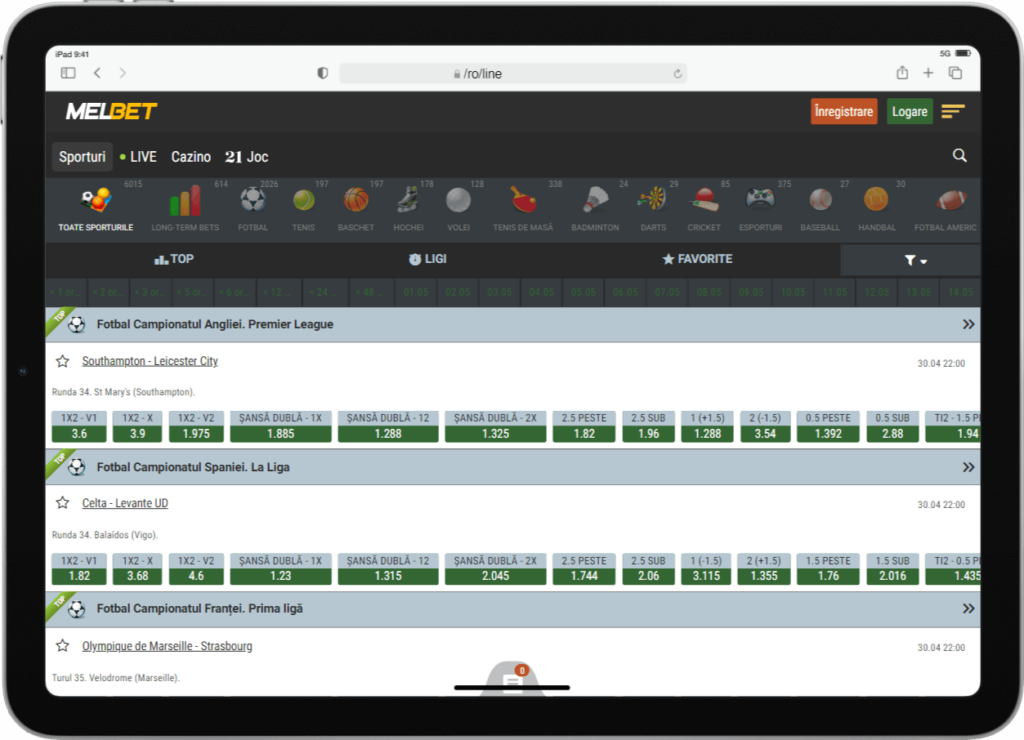
Task: Switch to the TOP tab
Action: [174, 259]
